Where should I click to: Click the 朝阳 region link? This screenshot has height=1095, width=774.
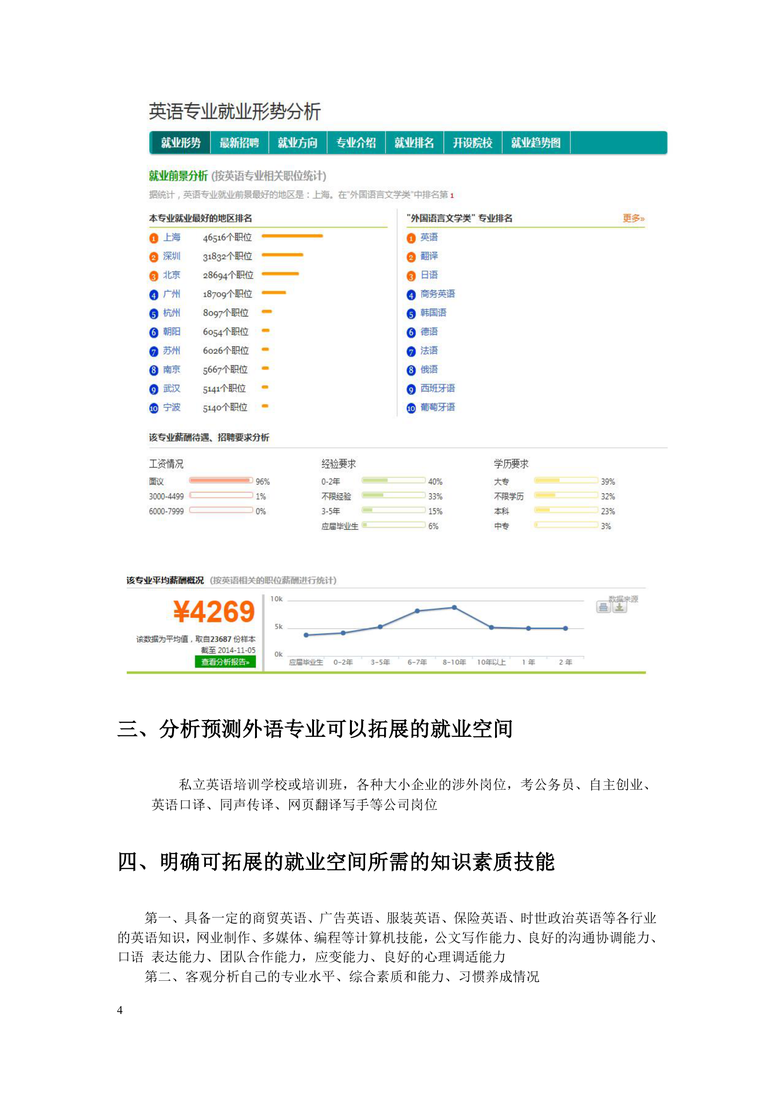pos(172,332)
